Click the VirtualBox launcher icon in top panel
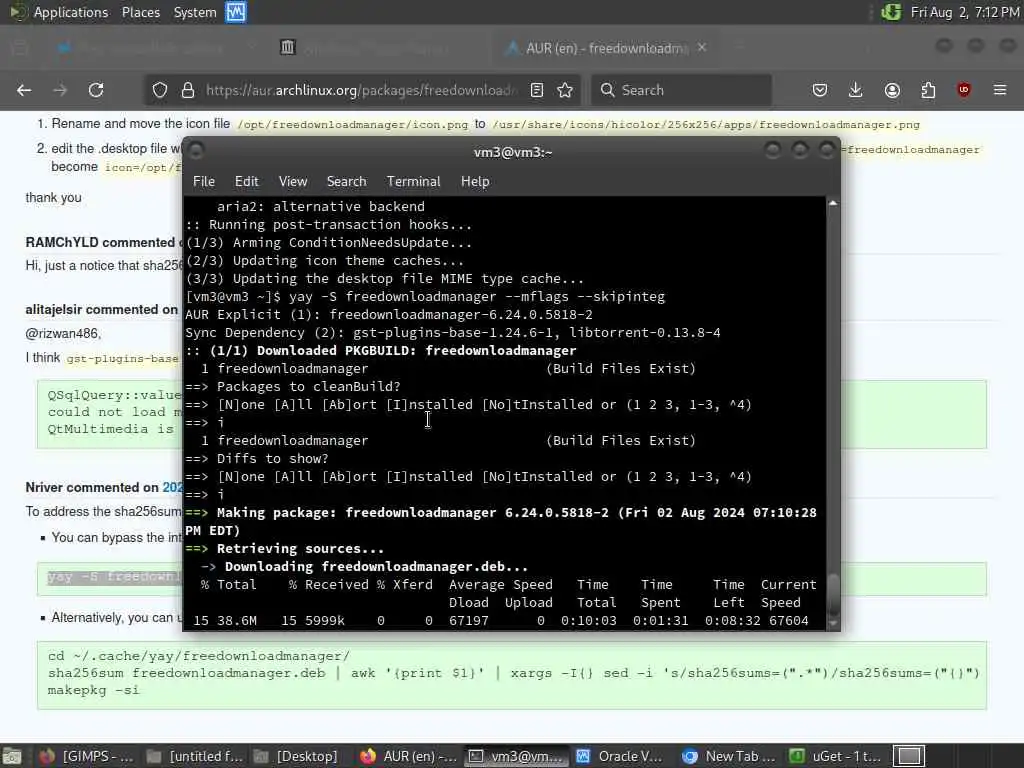Image resolution: width=1024 pixels, height=768 pixels. [236, 12]
